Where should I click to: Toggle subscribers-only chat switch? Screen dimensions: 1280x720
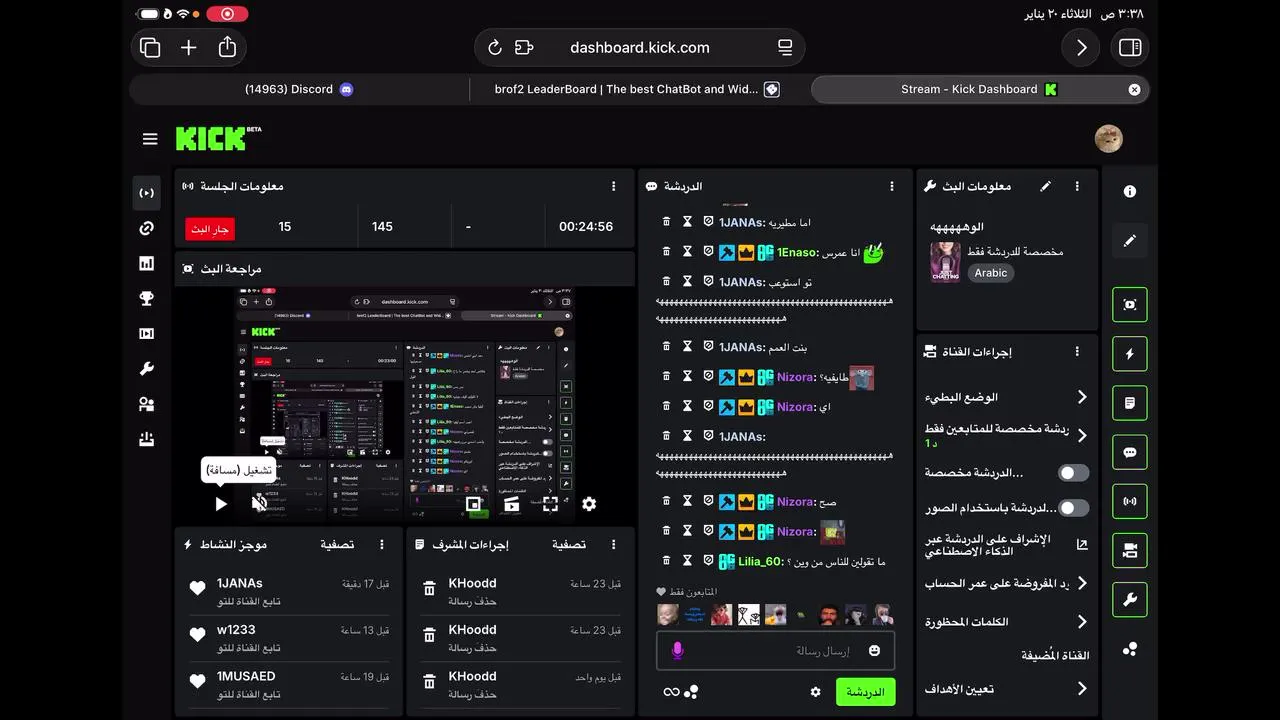coord(1073,473)
